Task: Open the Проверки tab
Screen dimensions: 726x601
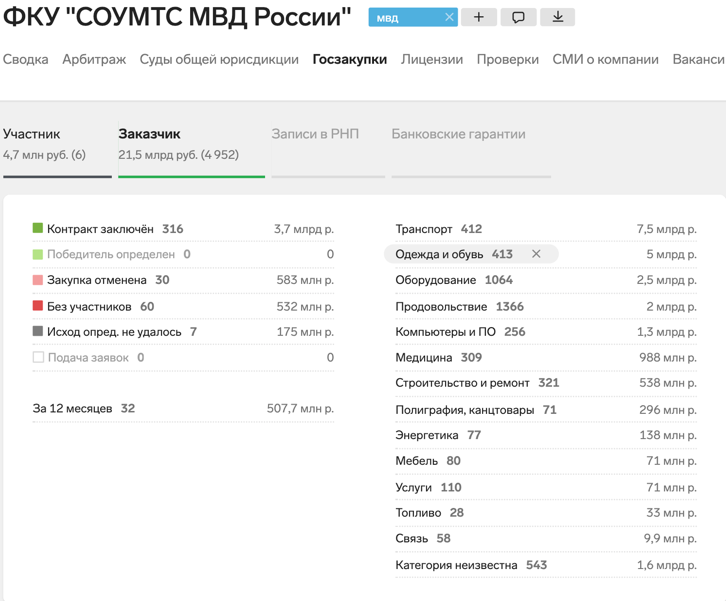Action: pos(507,60)
